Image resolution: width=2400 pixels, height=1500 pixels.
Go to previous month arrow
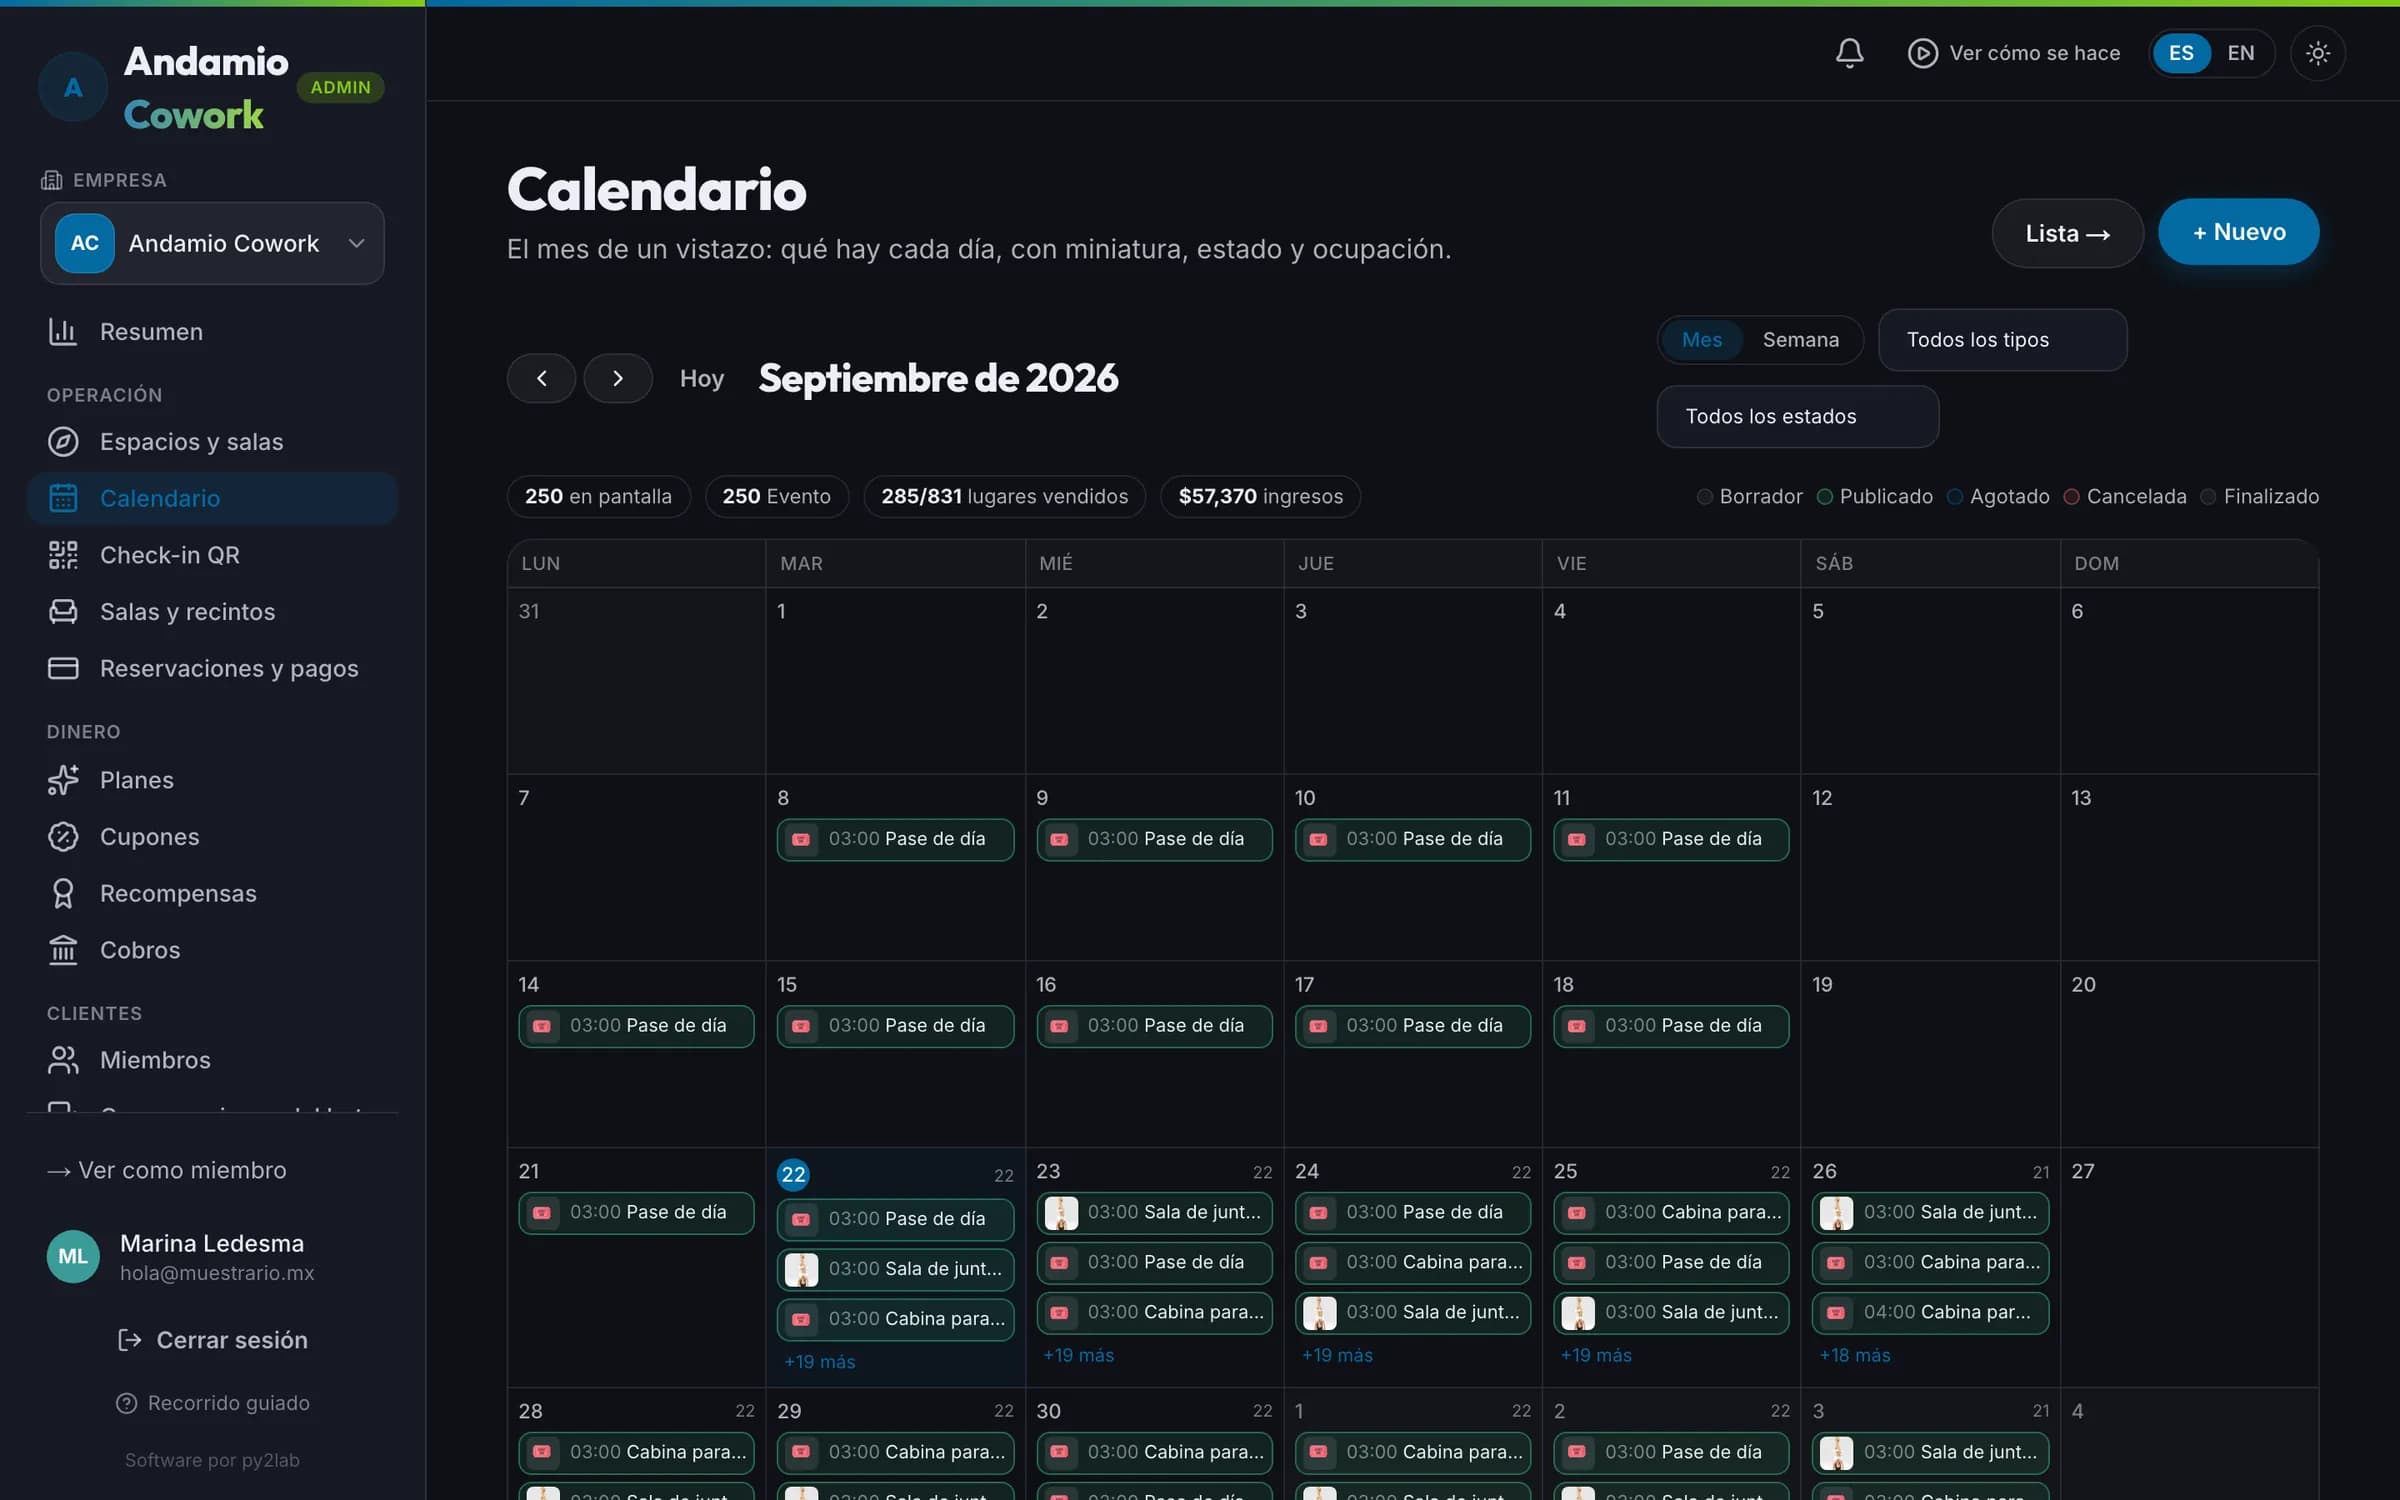tap(541, 378)
